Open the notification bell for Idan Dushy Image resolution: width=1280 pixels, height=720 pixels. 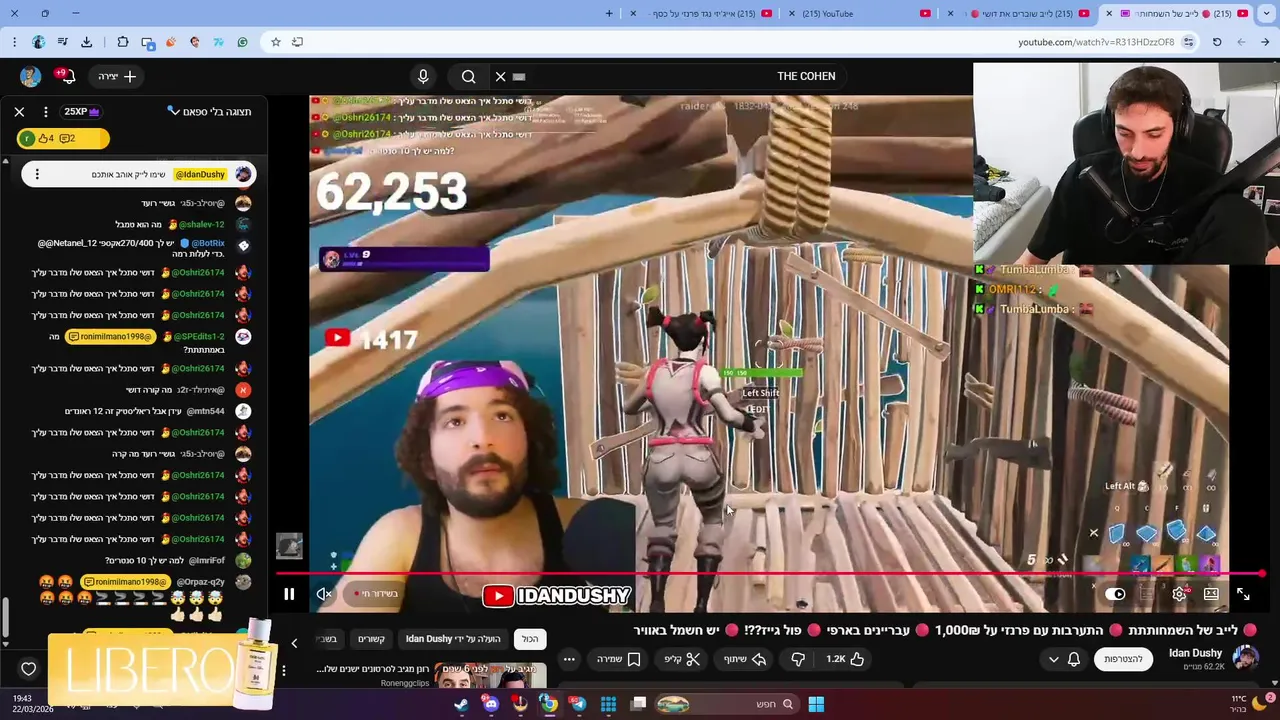click(1074, 659)
